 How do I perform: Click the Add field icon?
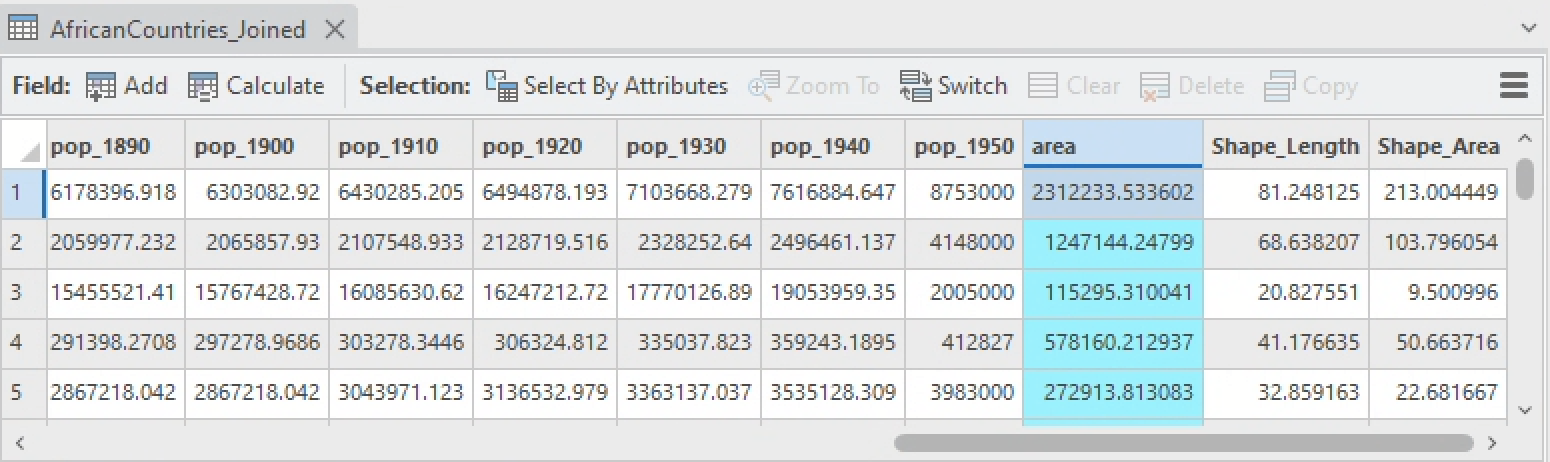click(x=101, y=87)
